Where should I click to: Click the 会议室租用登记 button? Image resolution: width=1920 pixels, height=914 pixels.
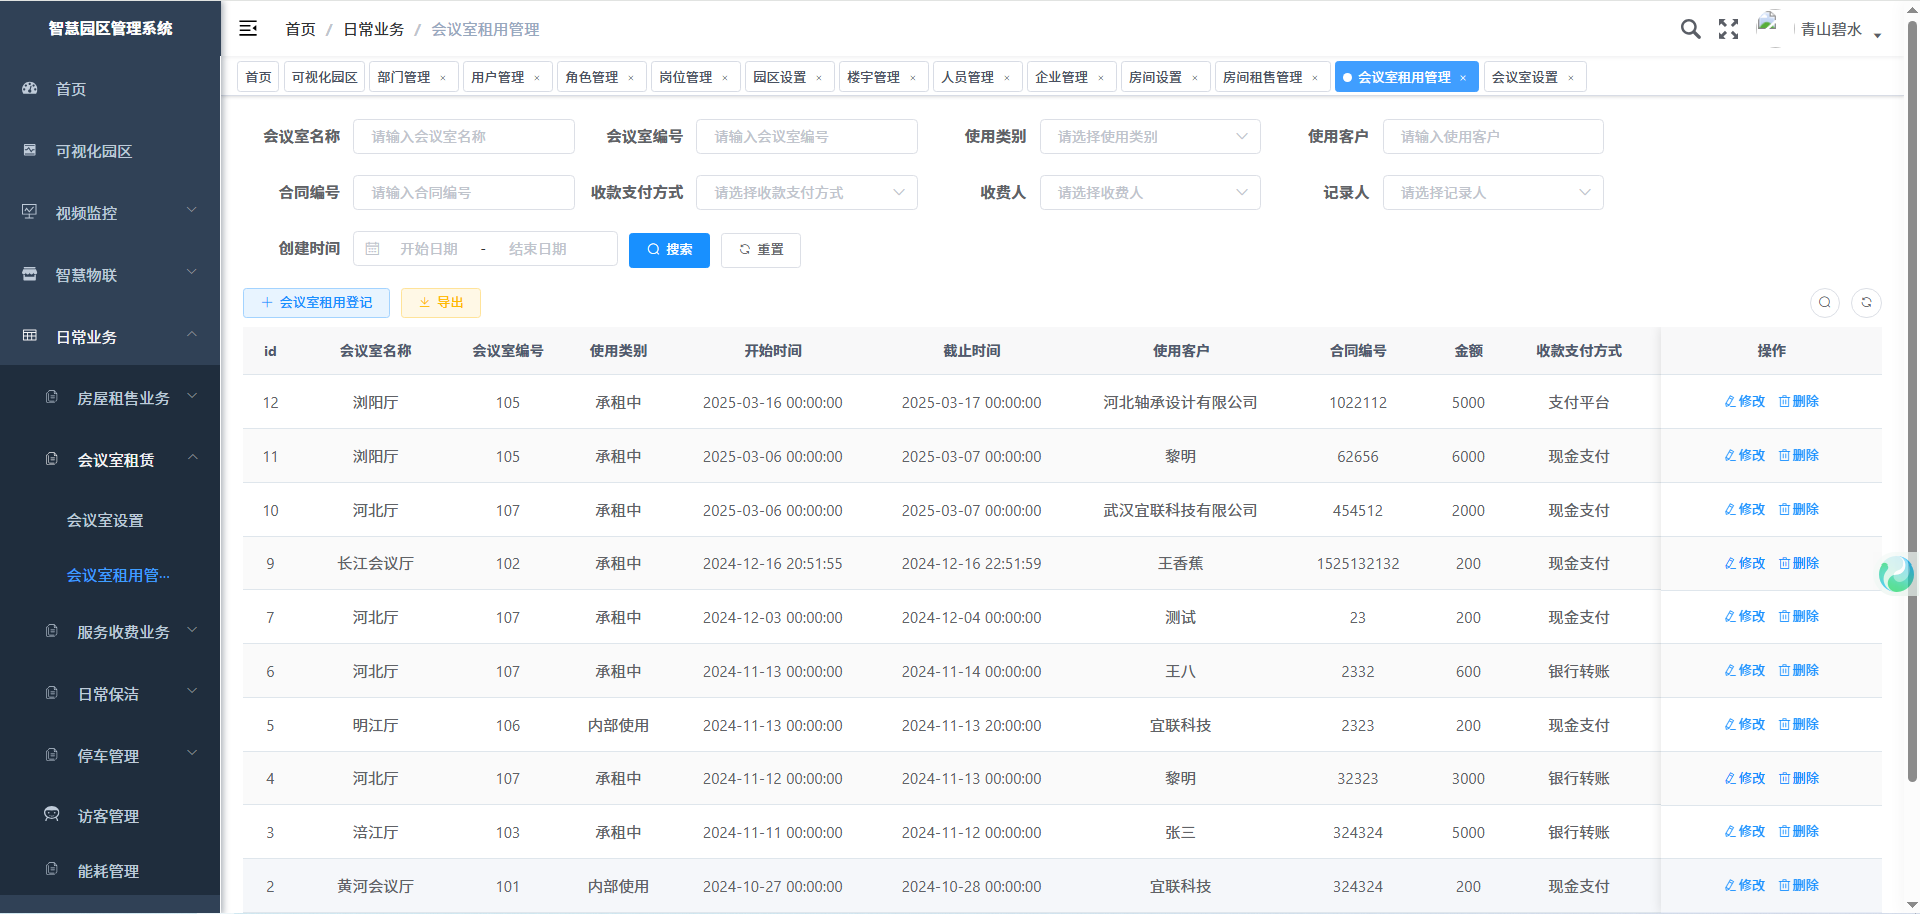click(316, 303)
